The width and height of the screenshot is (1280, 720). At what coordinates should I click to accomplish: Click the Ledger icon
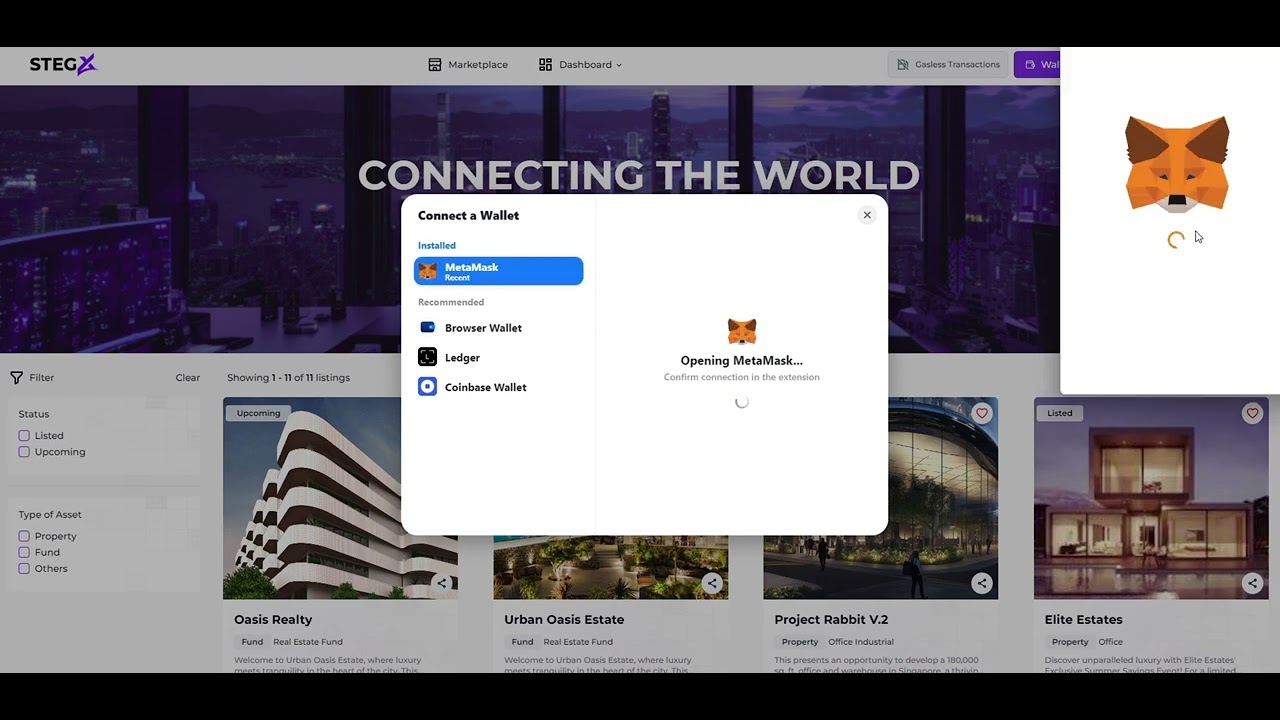click(427, 357)
